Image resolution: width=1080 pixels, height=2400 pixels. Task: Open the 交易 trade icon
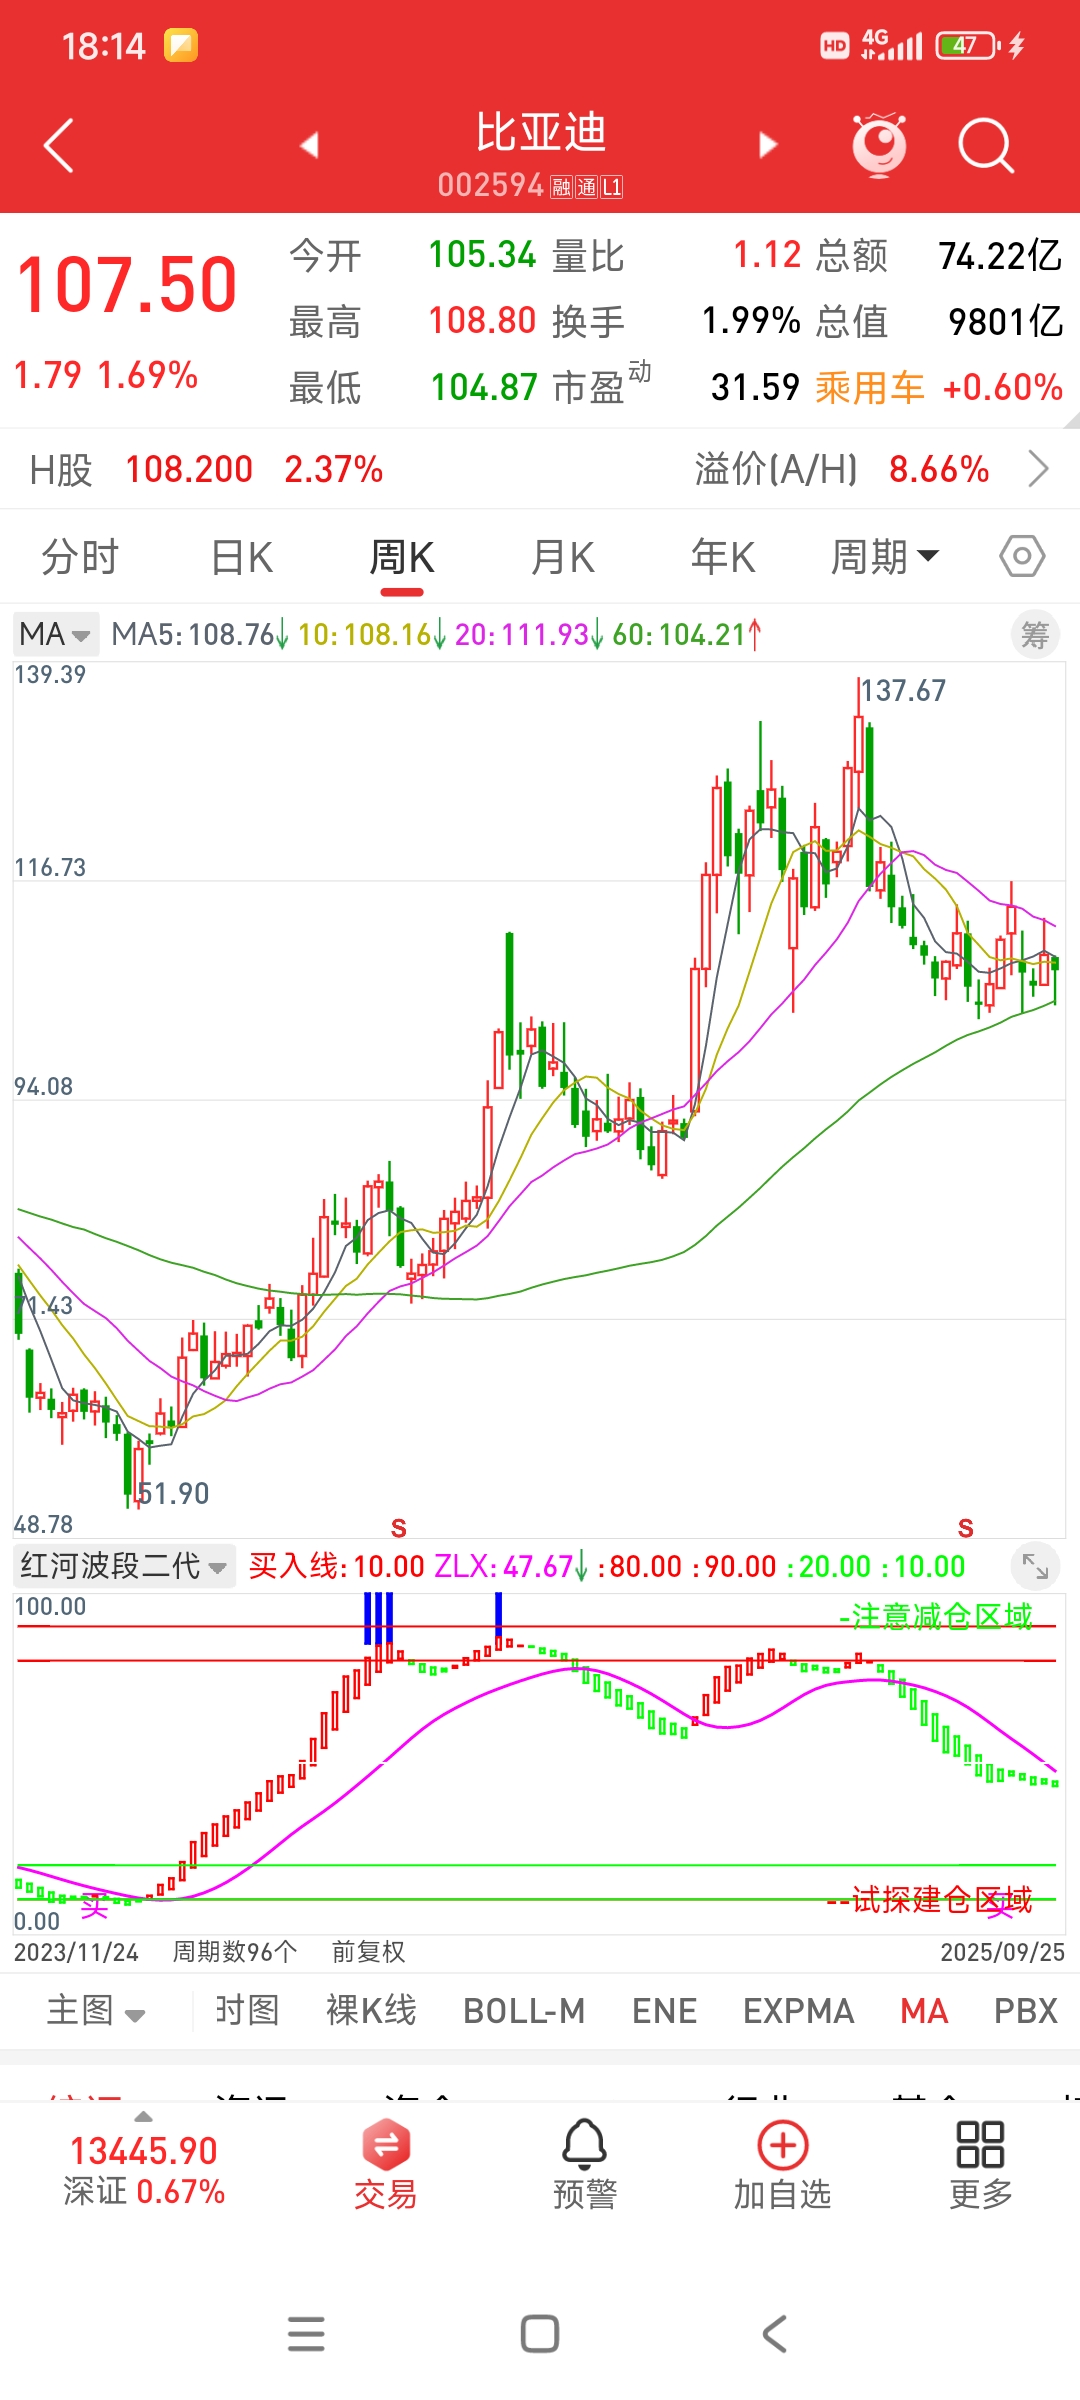click(385, 2164)
